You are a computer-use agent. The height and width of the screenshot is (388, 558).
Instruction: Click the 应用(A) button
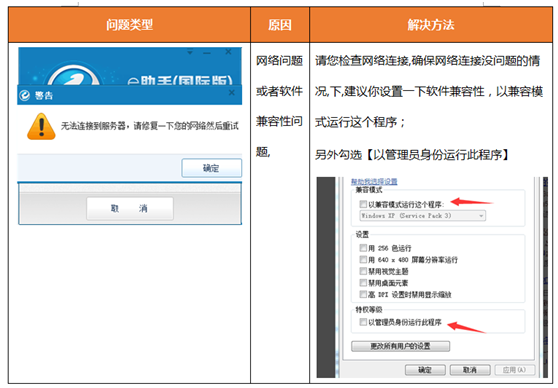point(515,370)
